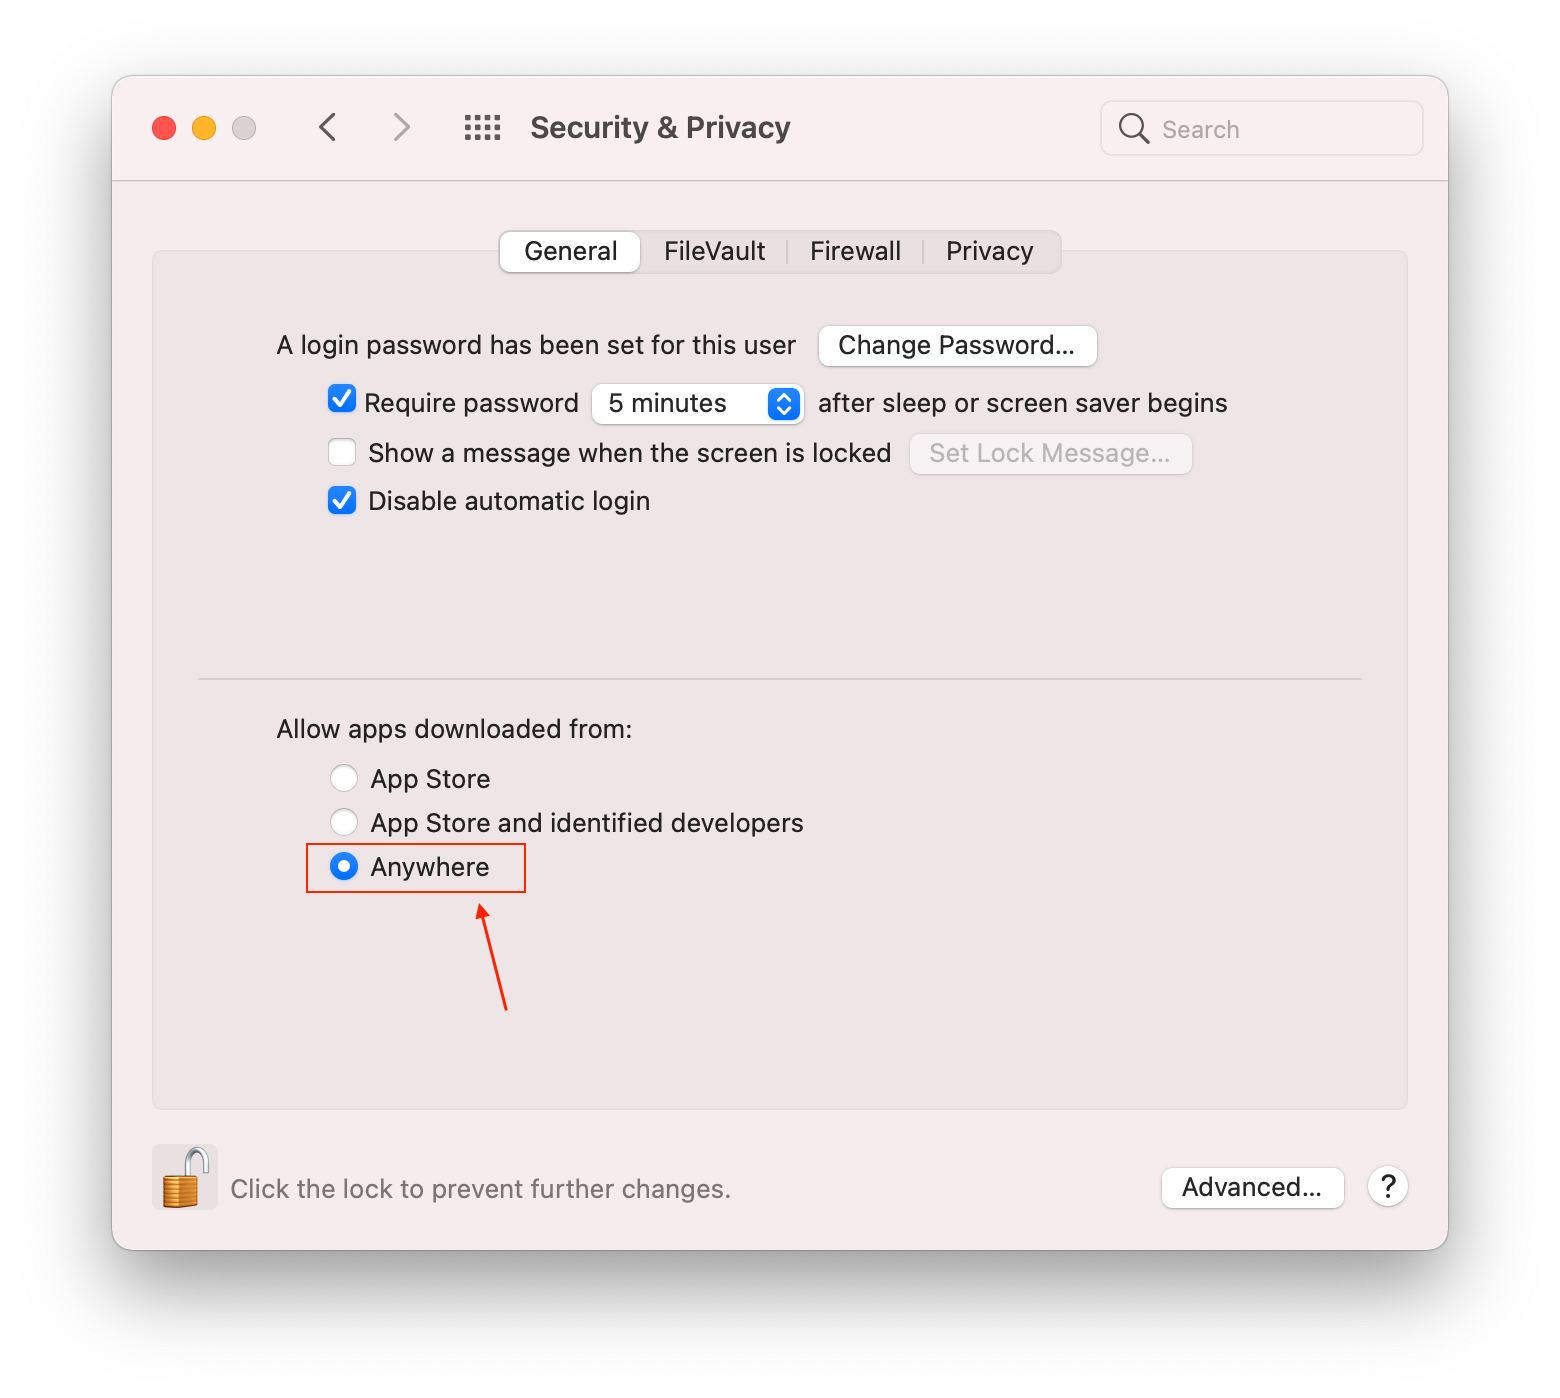The image size is (1560, 1398).
Task: Open the Privacy tab
Action: point(989,251)
